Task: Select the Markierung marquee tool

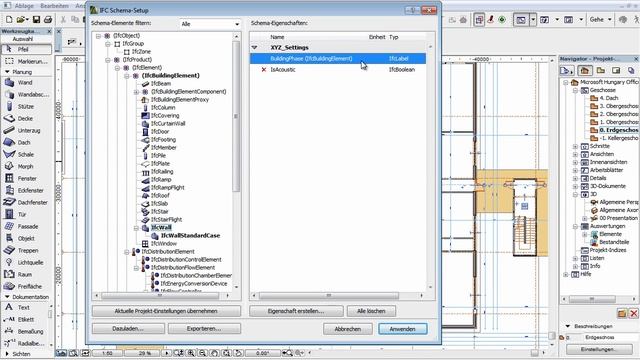Action: click(x=26, y=62)
